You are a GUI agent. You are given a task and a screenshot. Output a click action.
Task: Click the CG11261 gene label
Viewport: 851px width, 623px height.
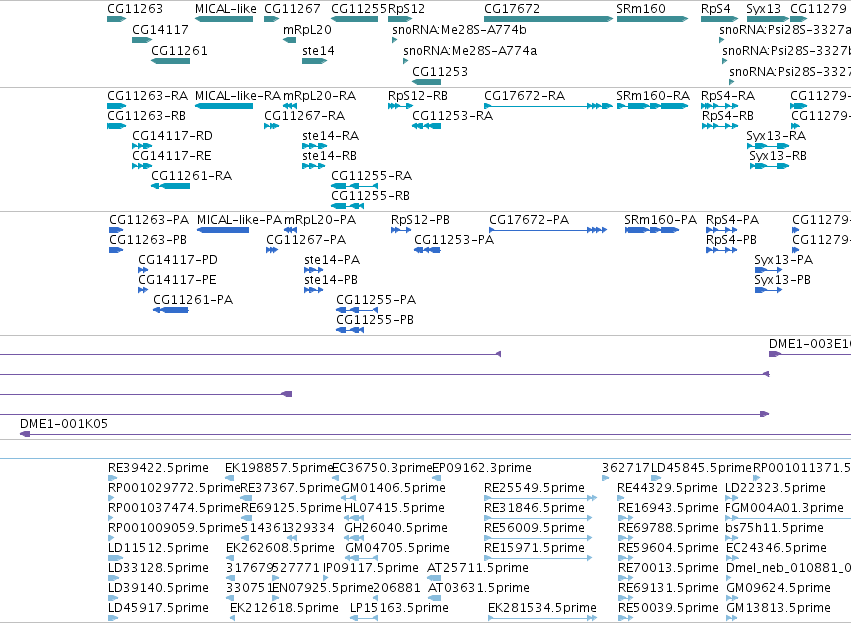point(179,51)
